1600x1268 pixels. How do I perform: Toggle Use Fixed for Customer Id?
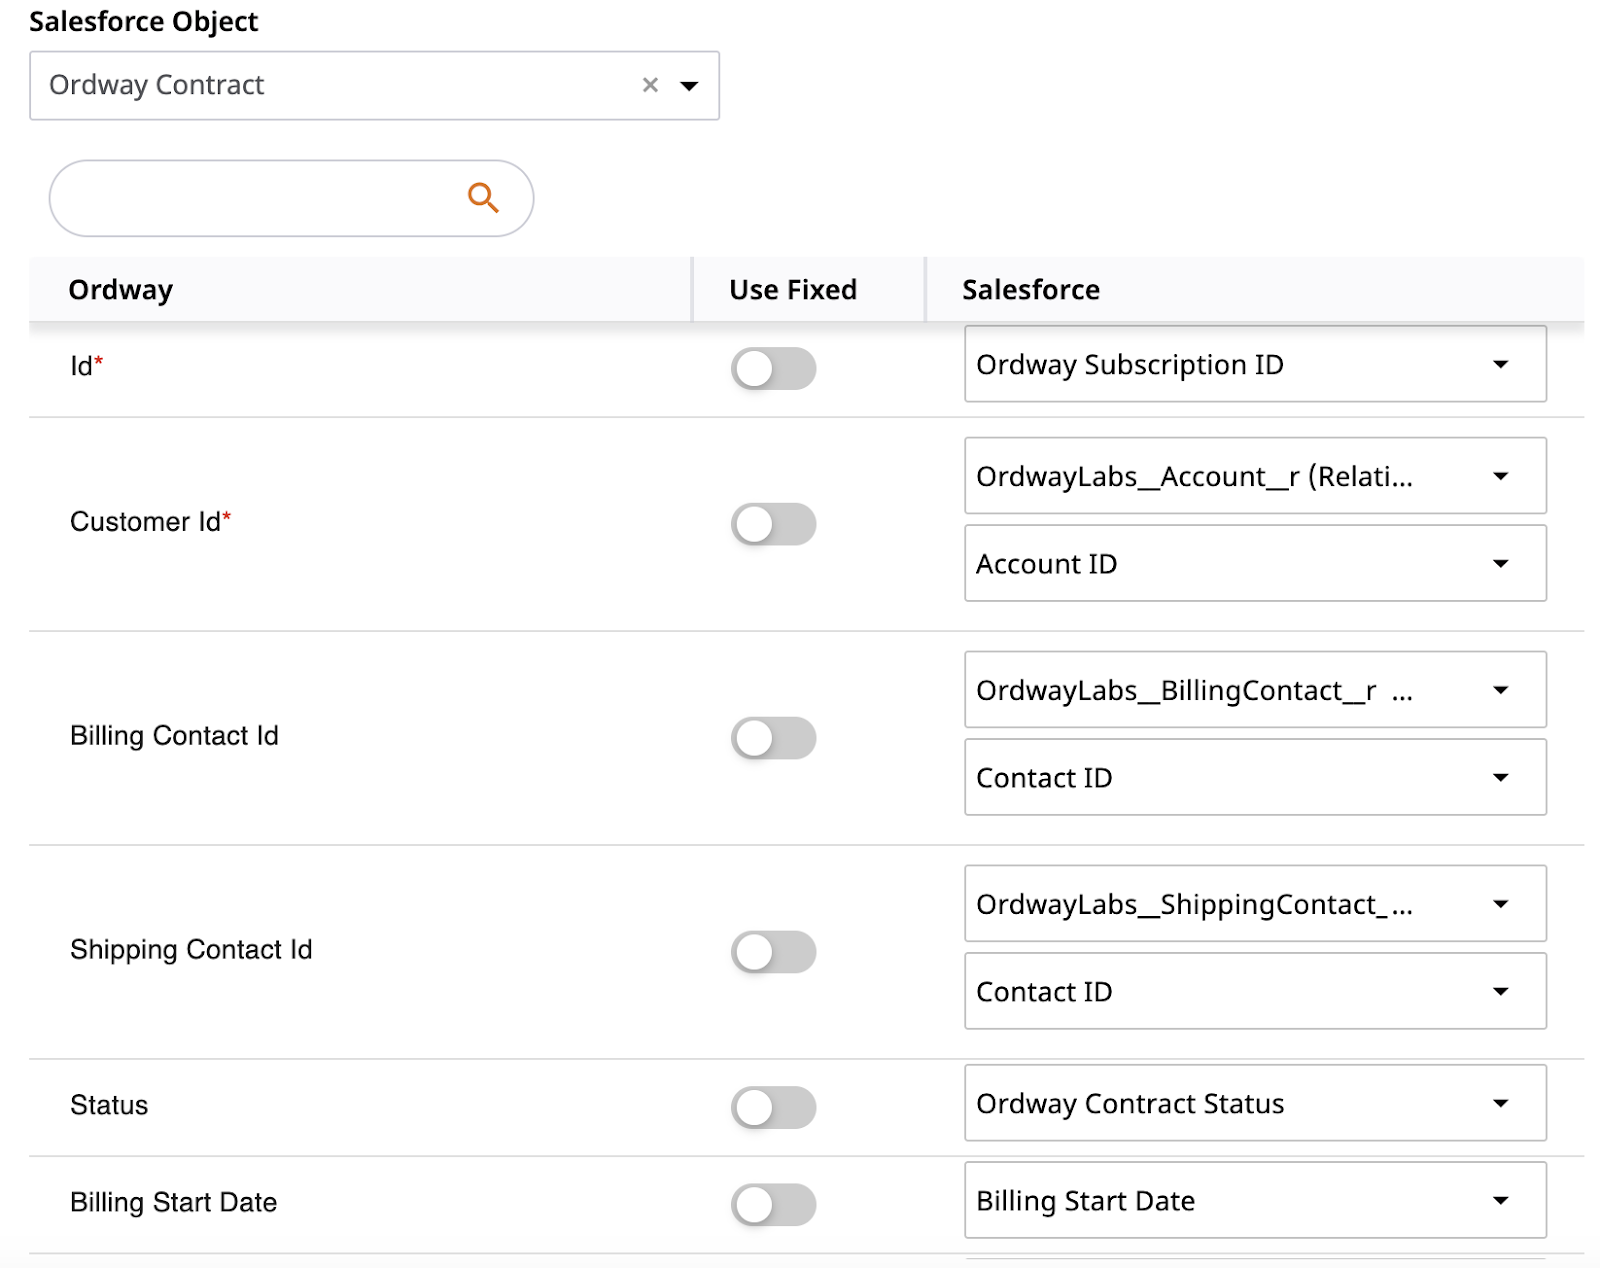point(773,524)
